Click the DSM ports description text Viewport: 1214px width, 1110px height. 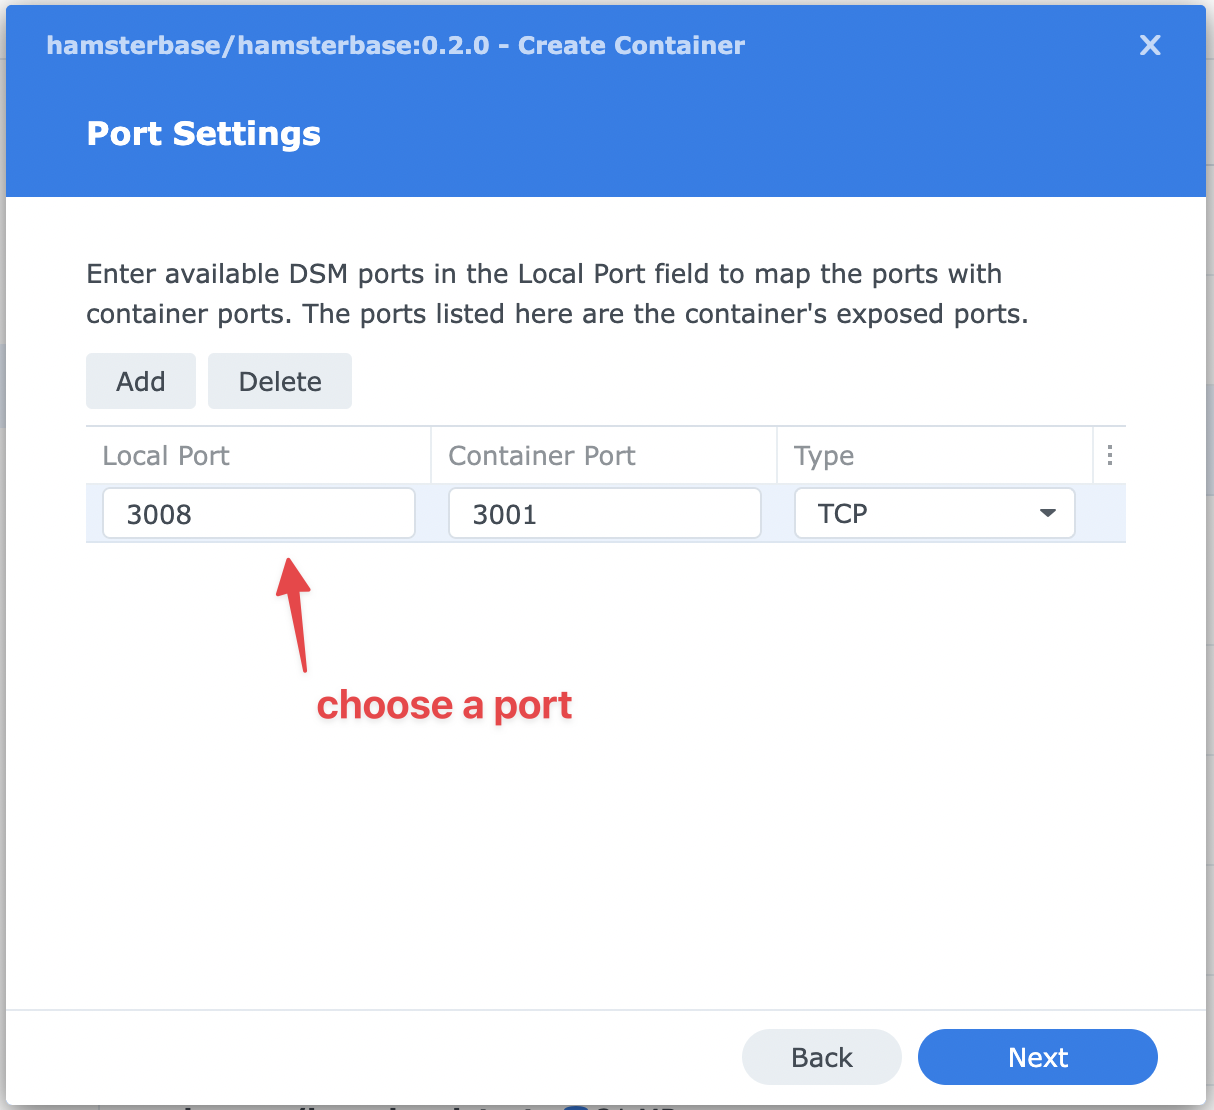click(557, 294)
